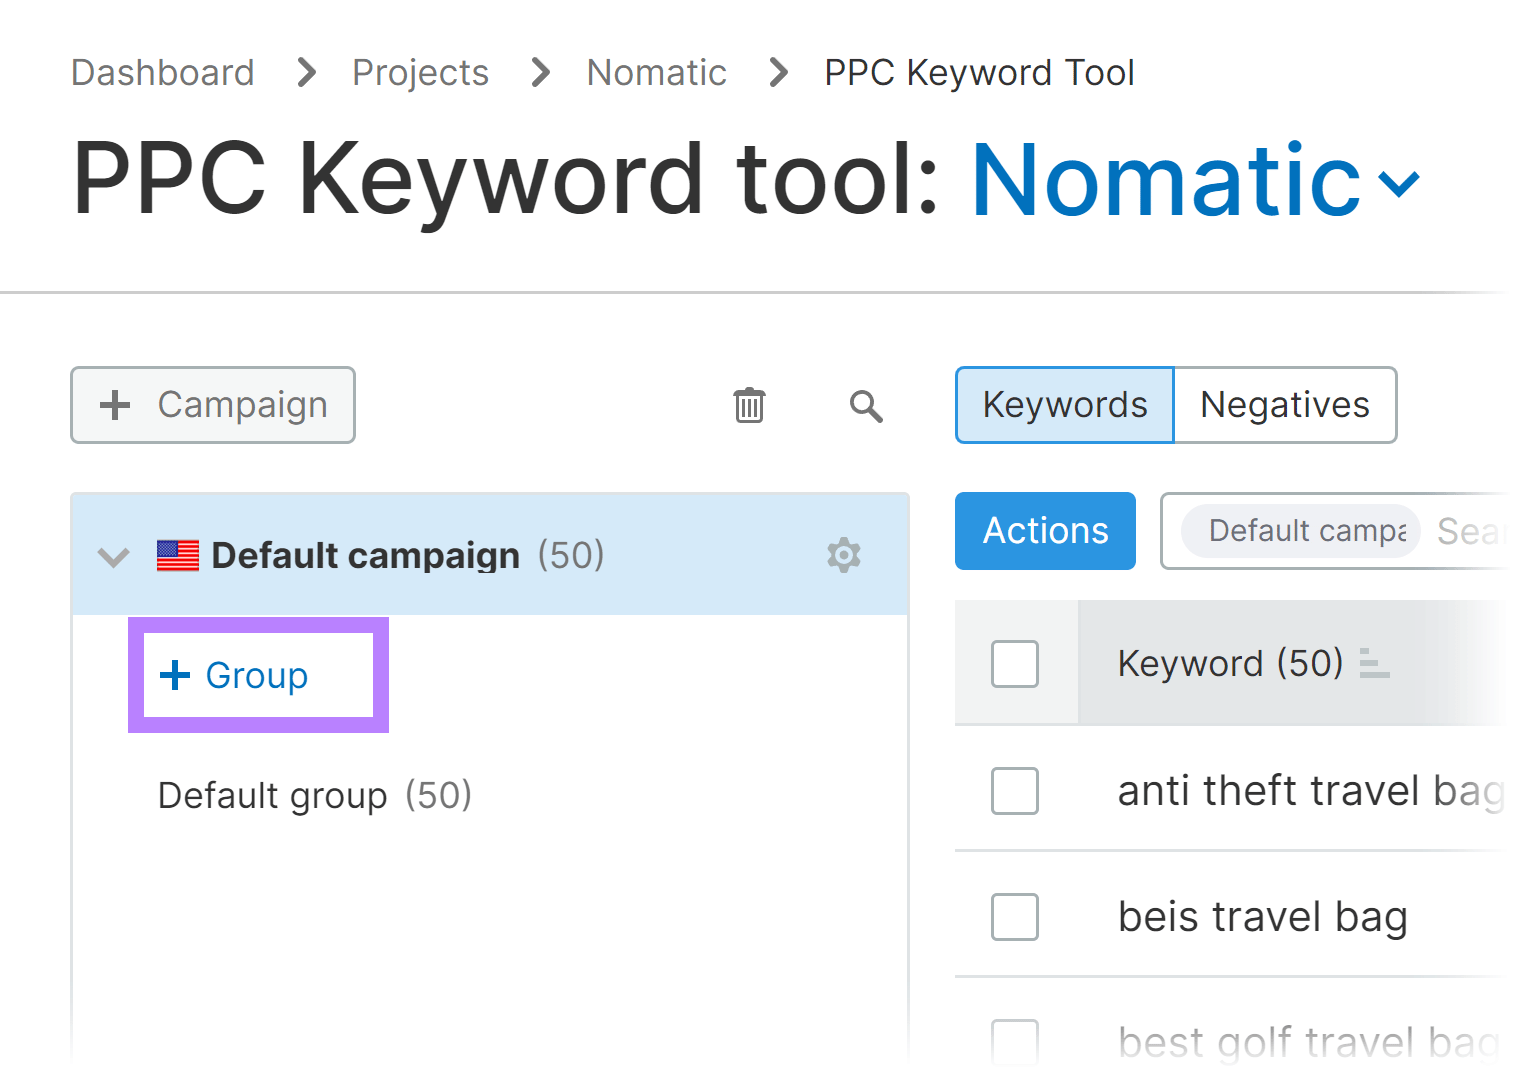Select Default campaign row
This screenshot has height=1072, width=1513.
[490, 555]
